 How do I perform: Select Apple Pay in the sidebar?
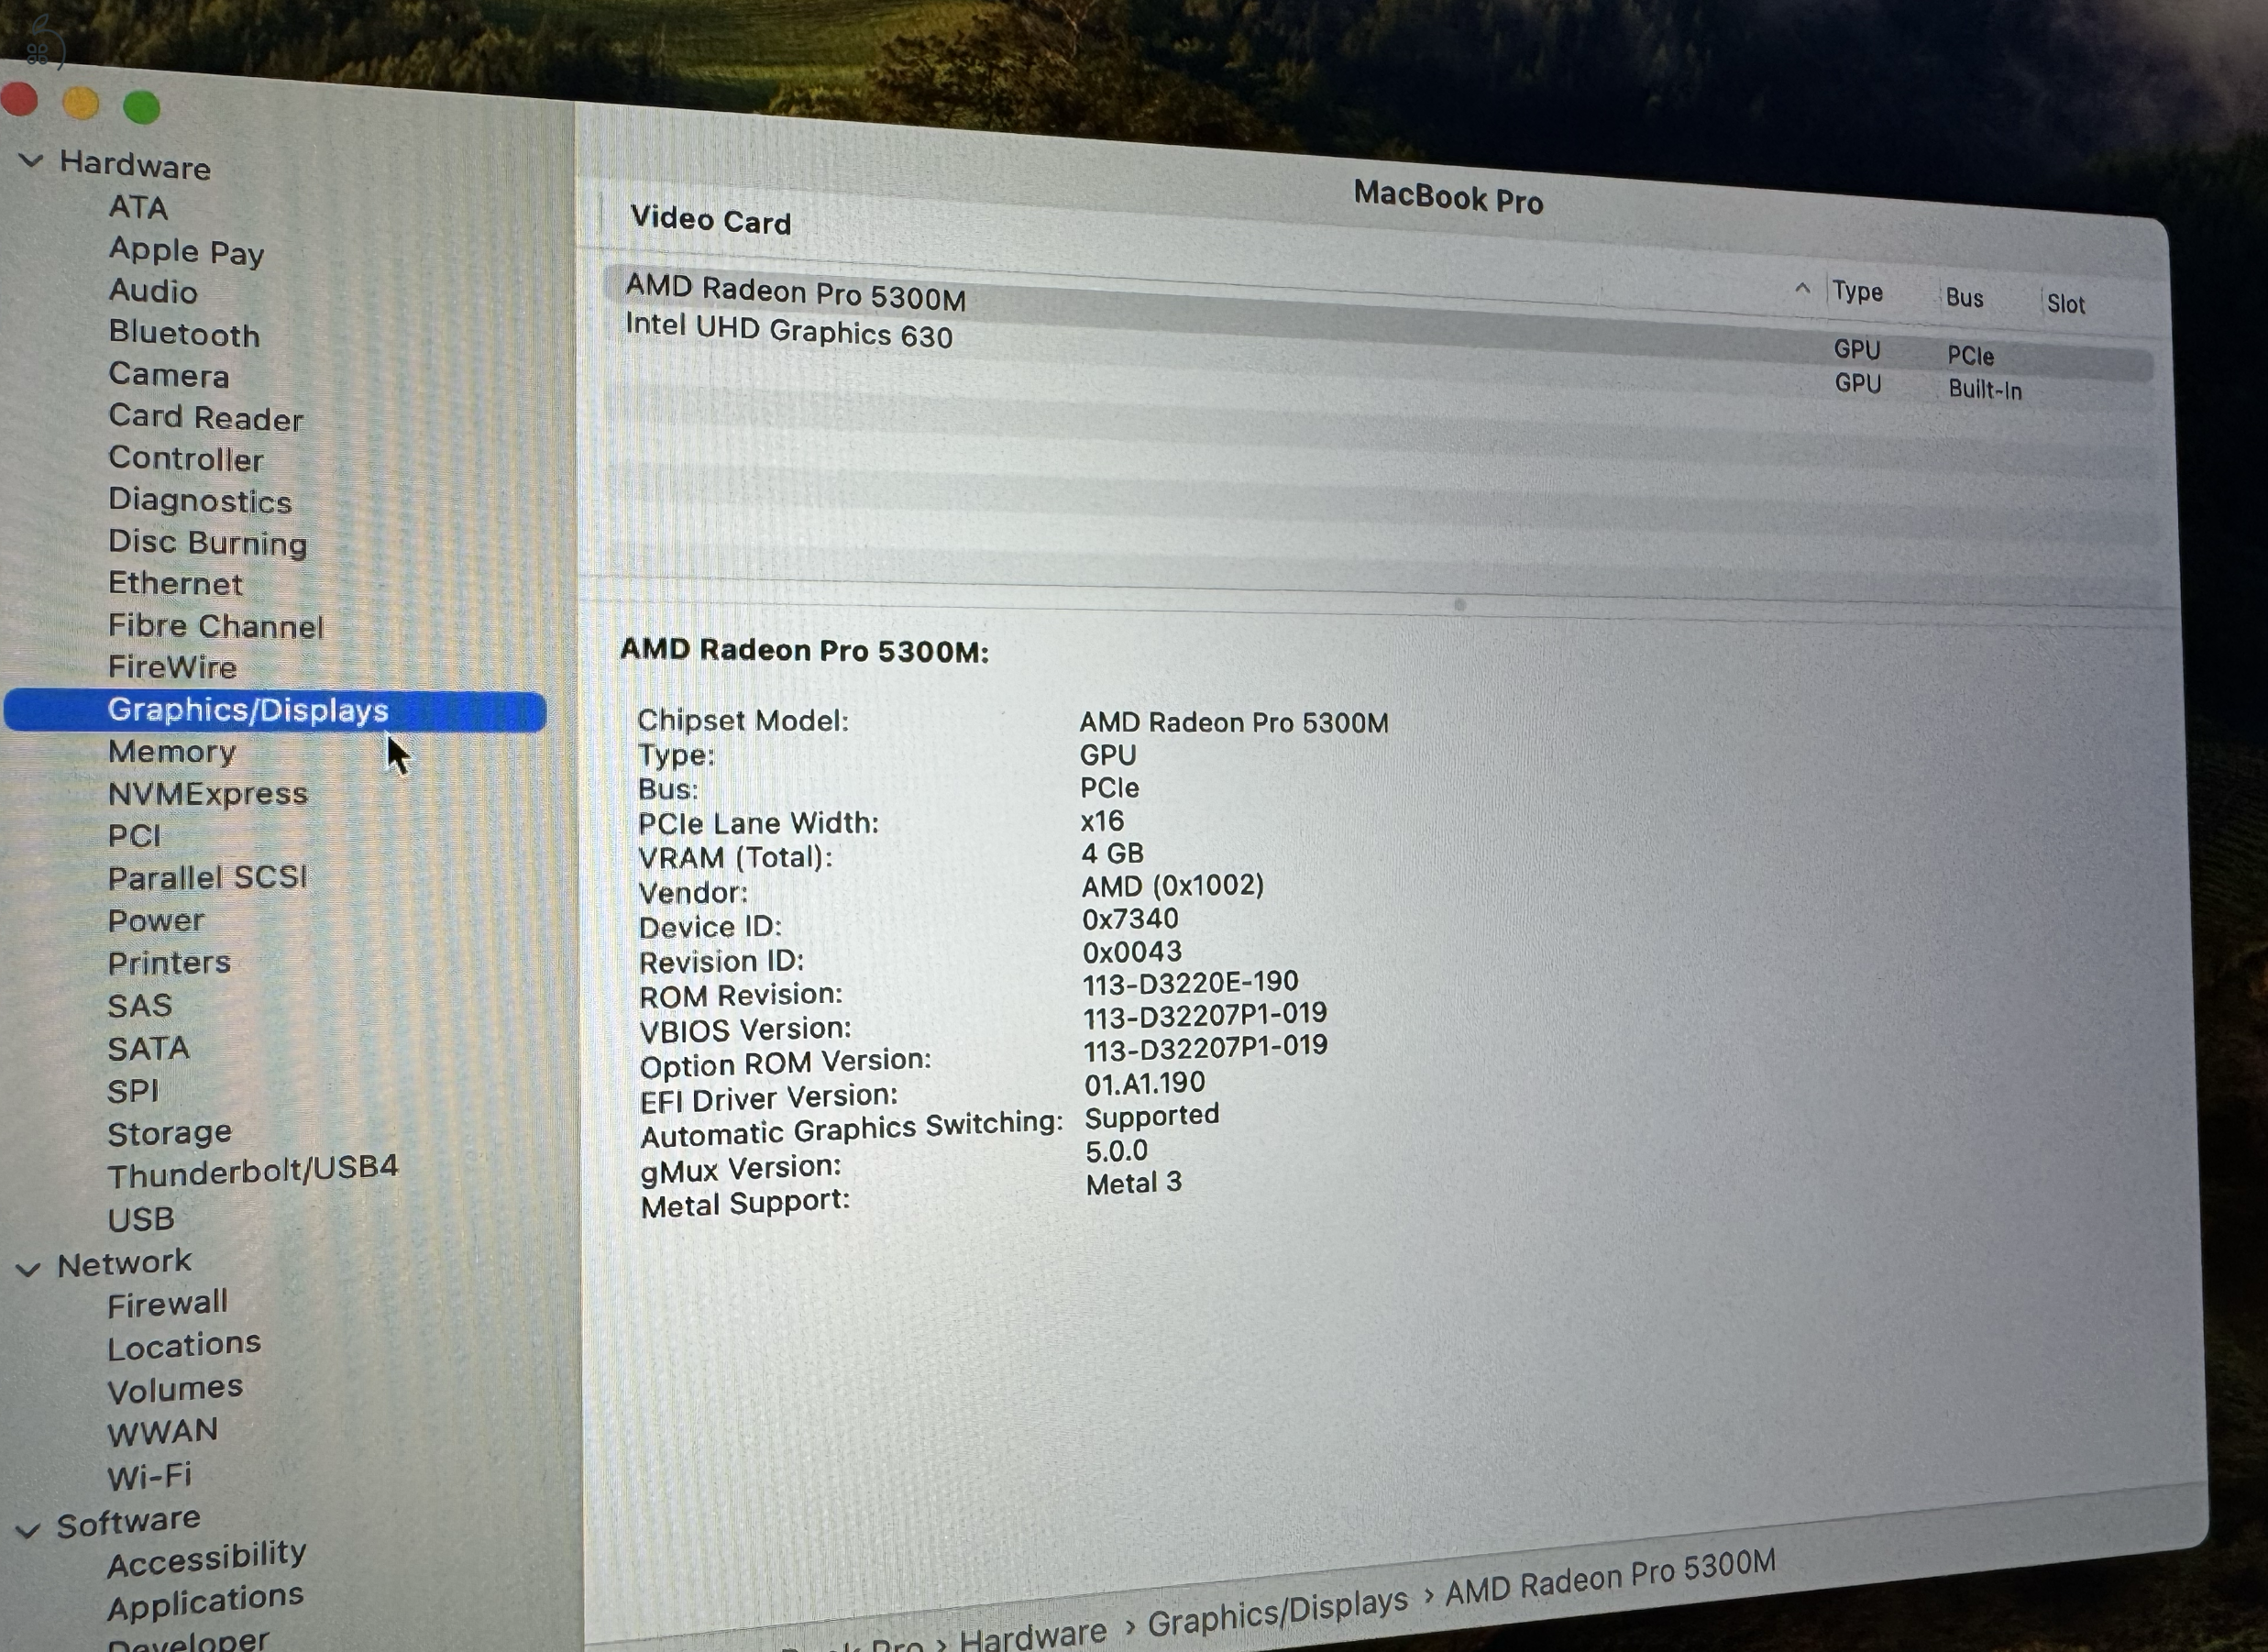(186, 250)
